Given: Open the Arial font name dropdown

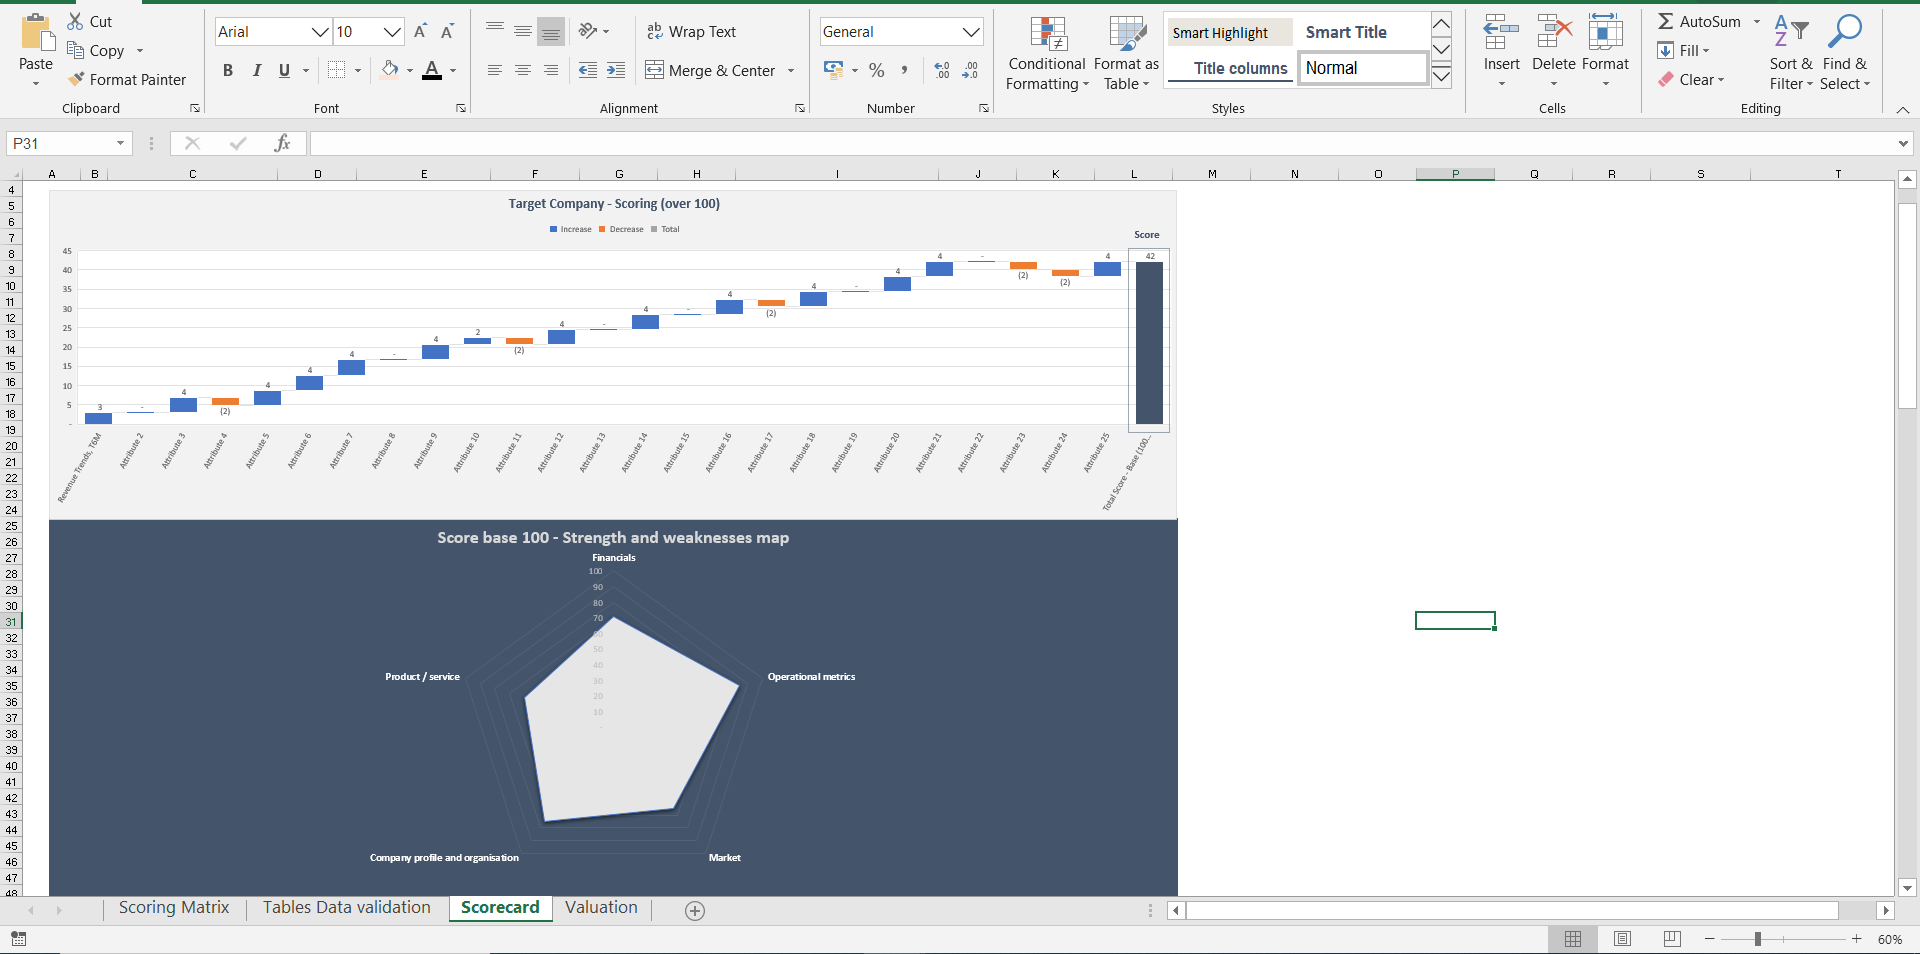Looking at the screenshot, I should coord(320,32).
